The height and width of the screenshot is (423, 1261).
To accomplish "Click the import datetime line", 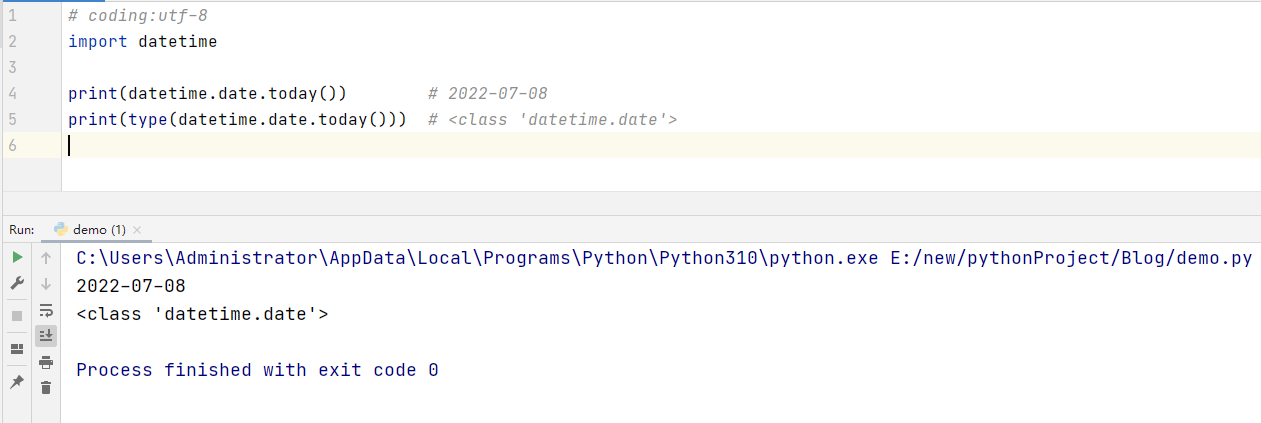I will point(142,42).
